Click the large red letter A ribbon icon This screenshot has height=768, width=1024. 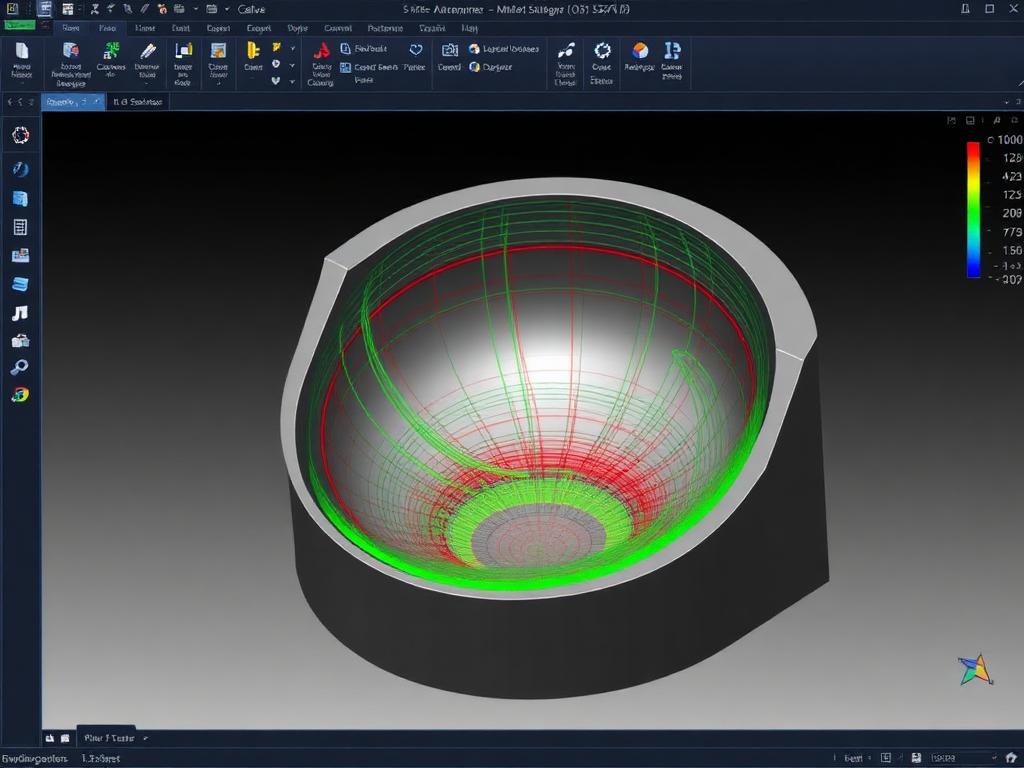click(x=321, y=51)
